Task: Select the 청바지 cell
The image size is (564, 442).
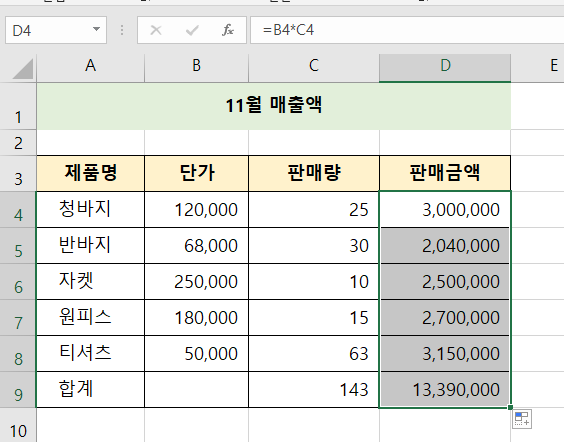Action: coord(90,209)
